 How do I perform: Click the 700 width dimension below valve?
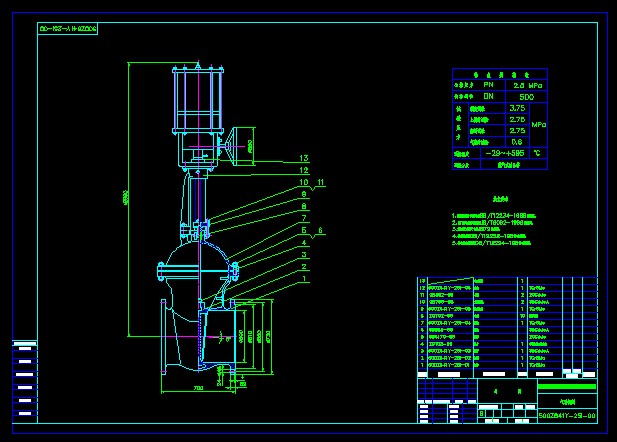point(198,387)
